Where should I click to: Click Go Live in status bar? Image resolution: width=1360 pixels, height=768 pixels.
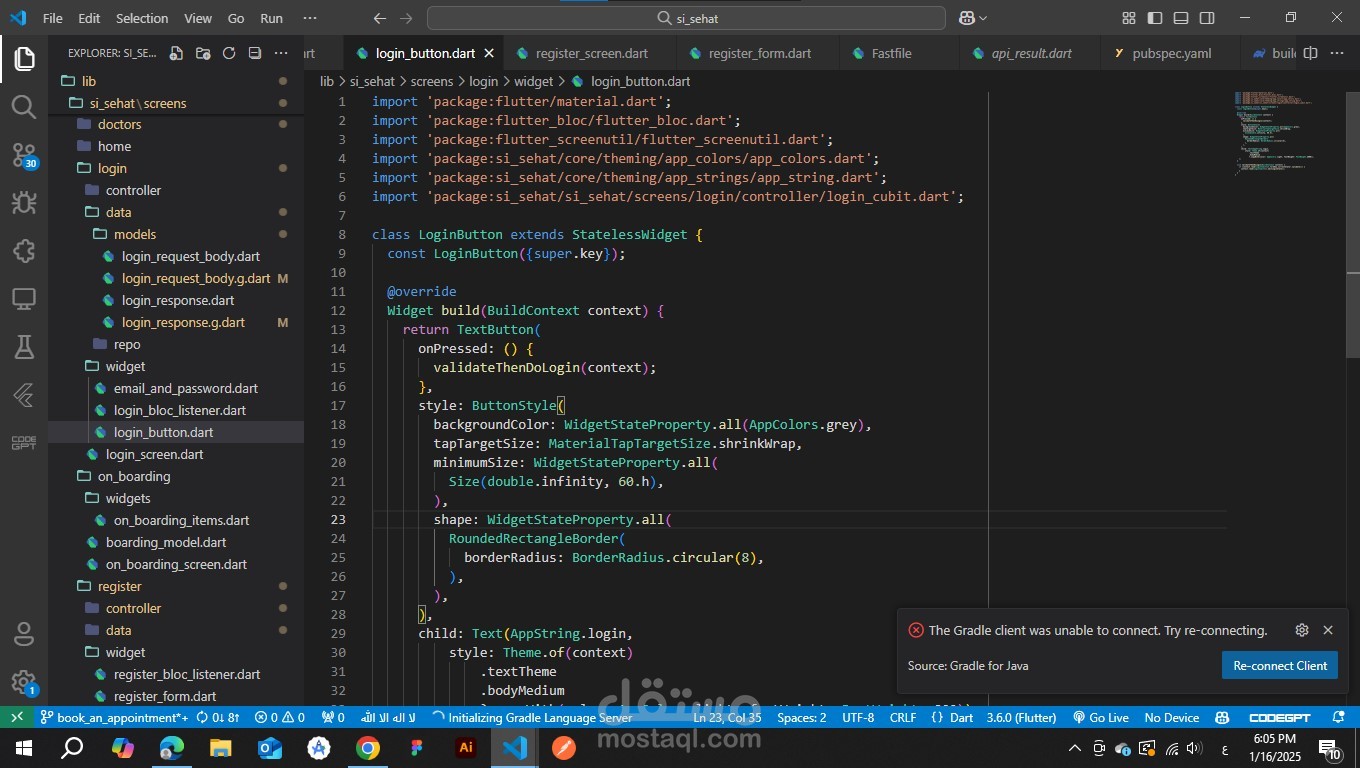(x=1100, y=717)
